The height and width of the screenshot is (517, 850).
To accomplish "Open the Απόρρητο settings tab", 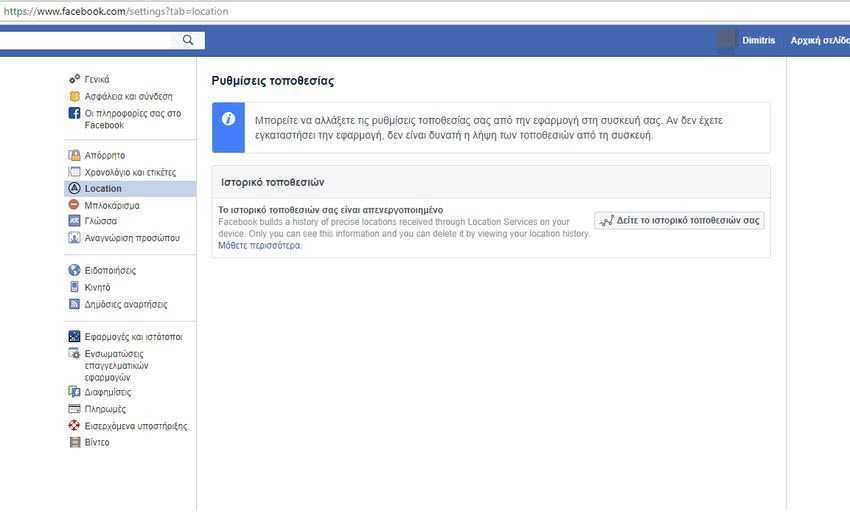I will [105, 155].
